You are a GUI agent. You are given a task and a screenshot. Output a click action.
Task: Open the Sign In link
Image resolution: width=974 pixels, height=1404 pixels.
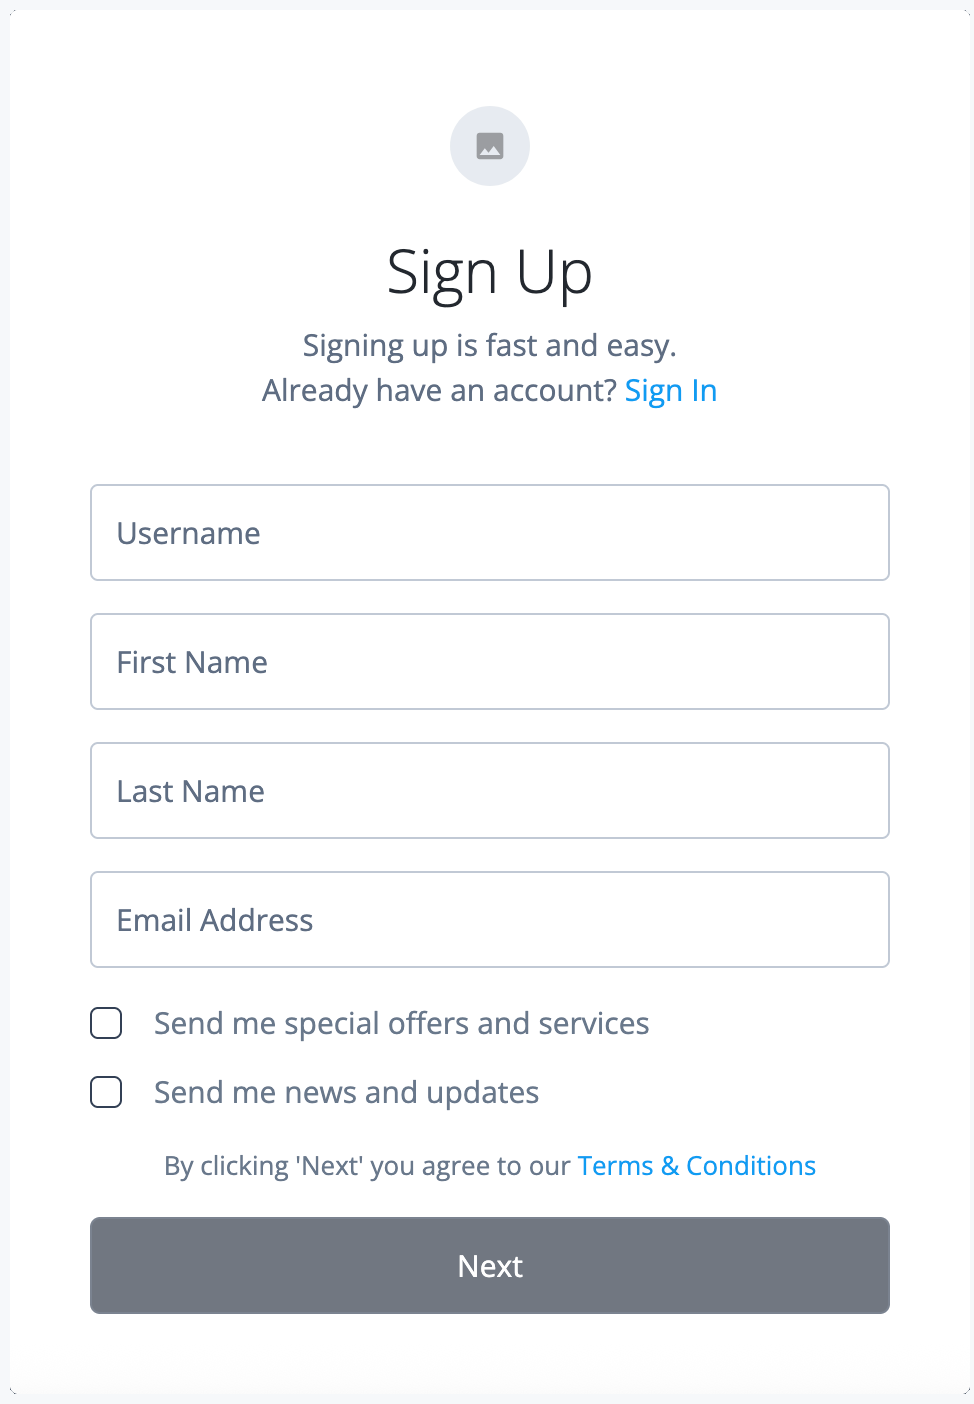[x=671, y=390]
